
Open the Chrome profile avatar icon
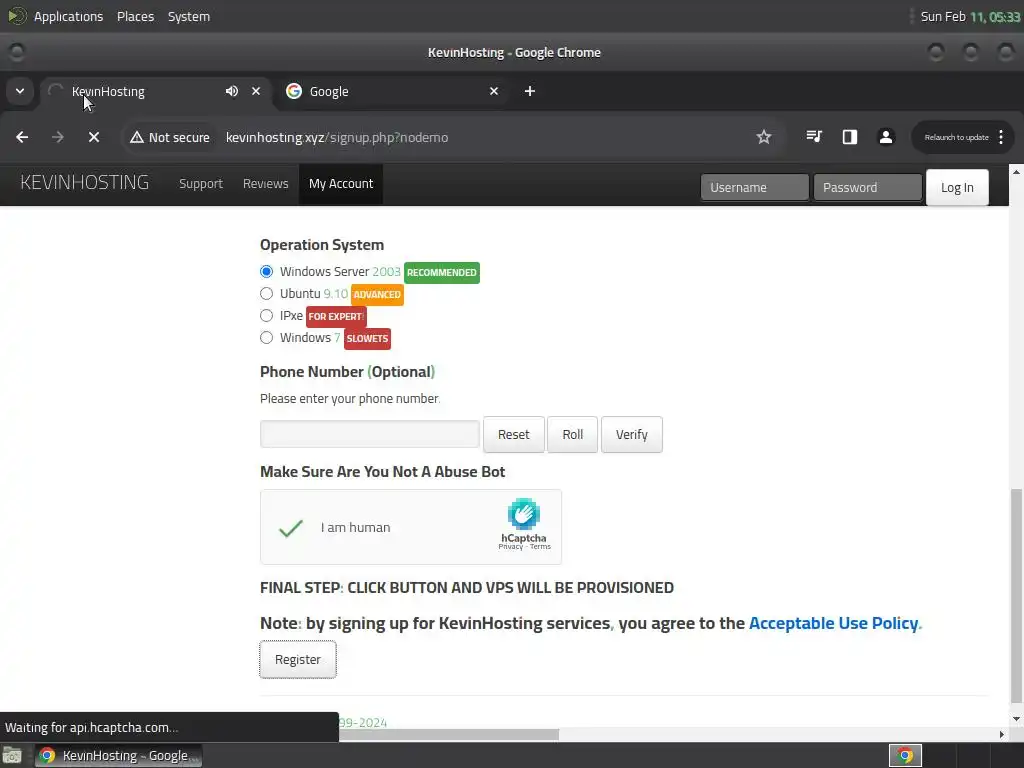pos(886,136)
